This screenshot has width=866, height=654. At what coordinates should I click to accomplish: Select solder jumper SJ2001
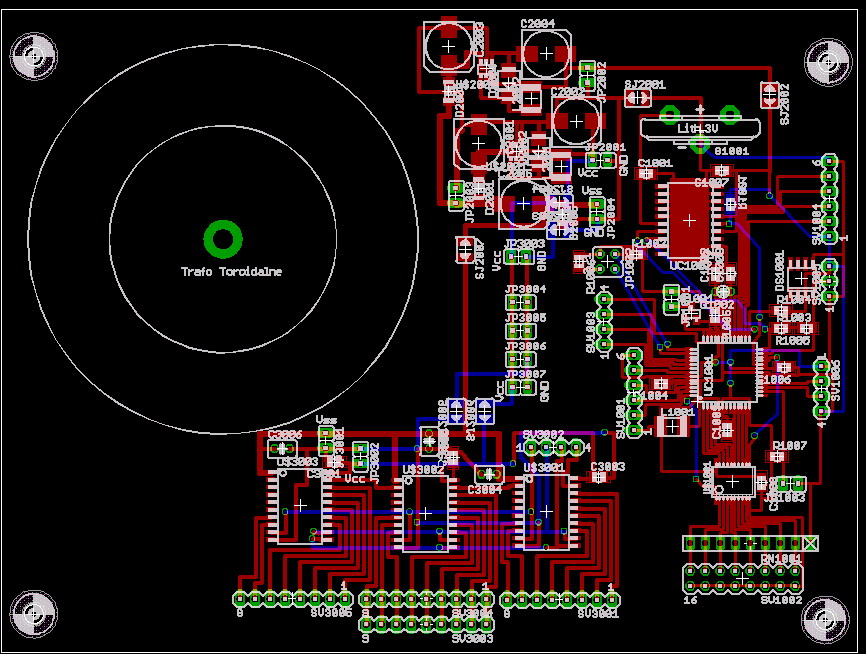[x=638, y=98]
